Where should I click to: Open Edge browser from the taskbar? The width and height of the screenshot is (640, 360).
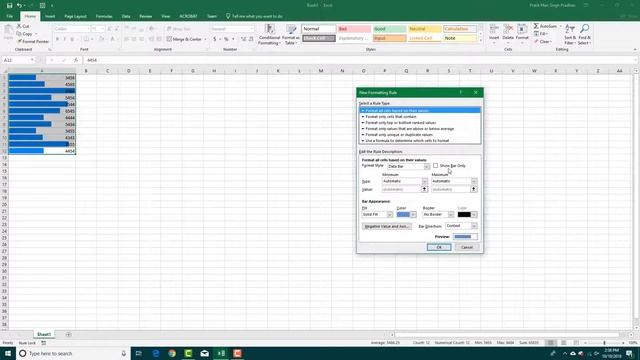(156, 353)
